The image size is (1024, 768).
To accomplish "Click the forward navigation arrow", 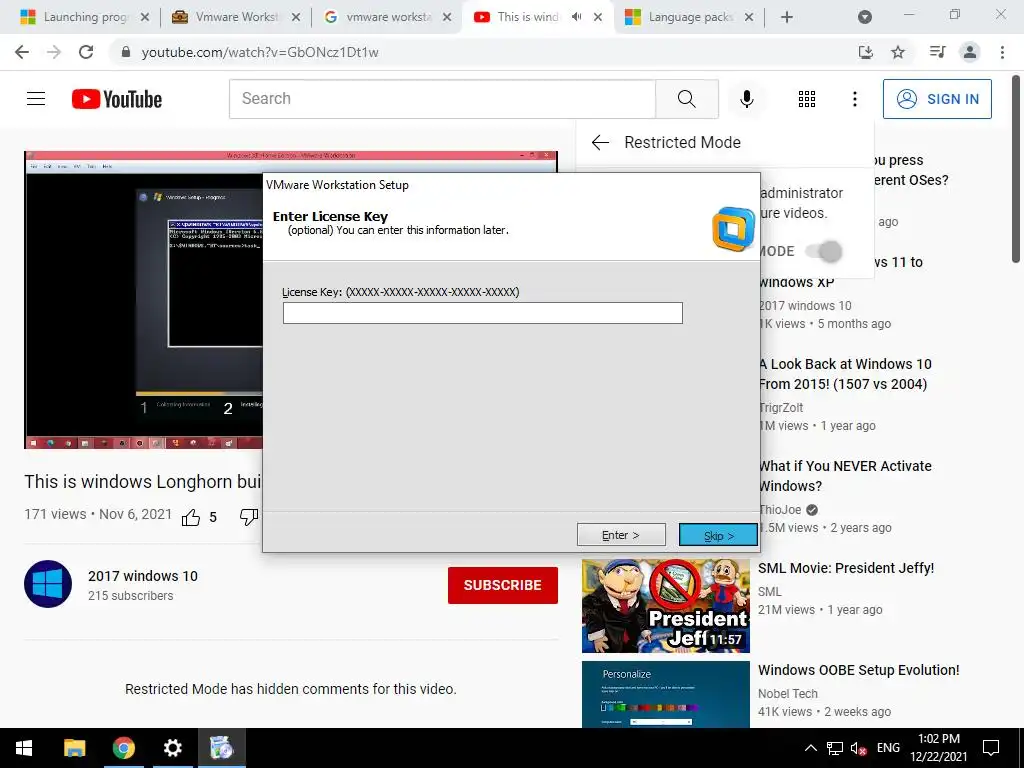I will (x=54, y=52).
